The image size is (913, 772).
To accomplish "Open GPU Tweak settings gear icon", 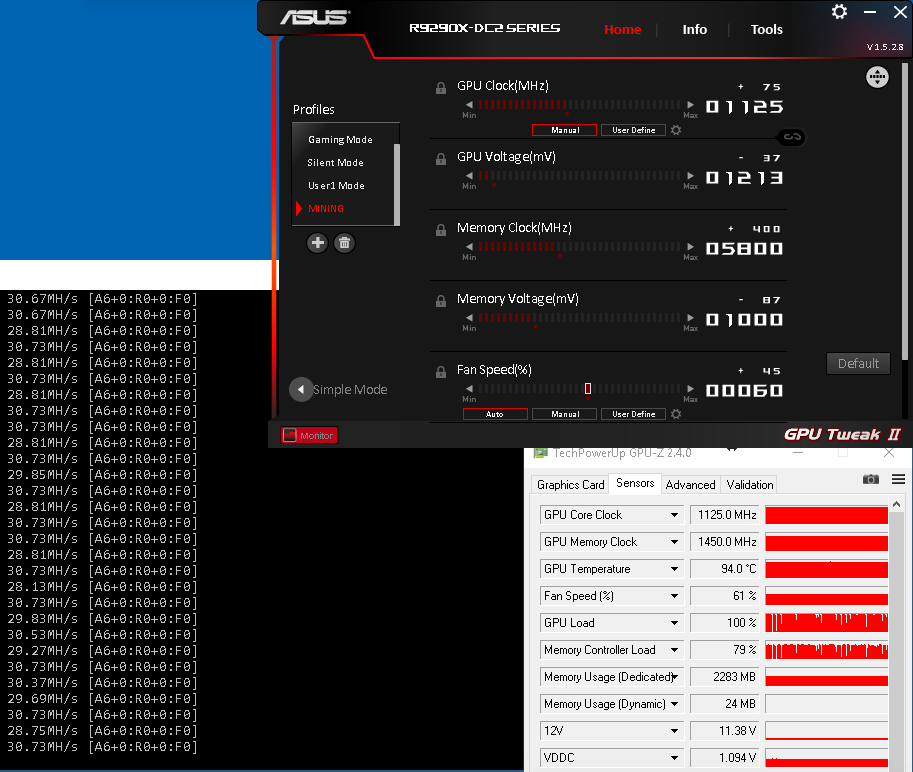I will point(839,12).
